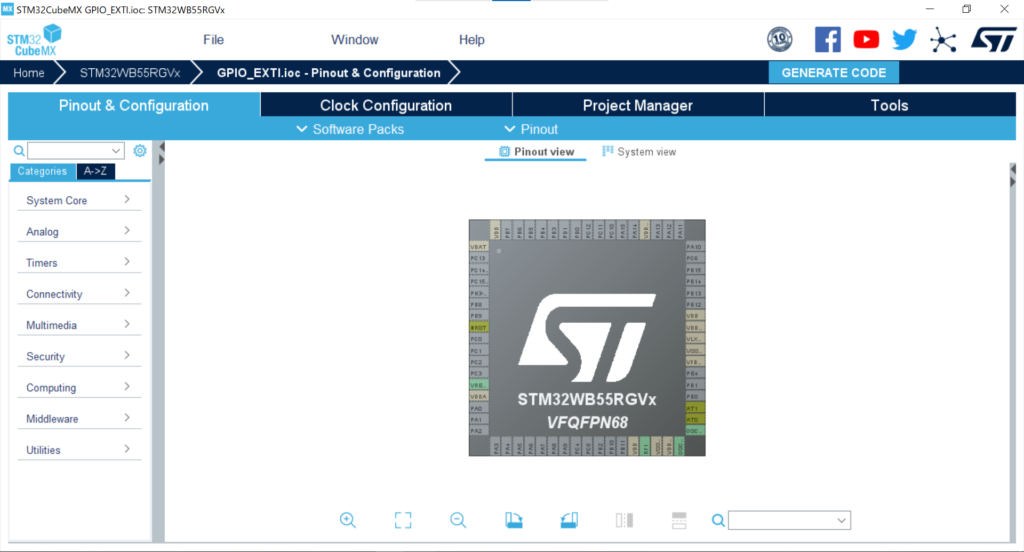Open the Window menu
Viewport: 1024px width, 552px height.
[x=355, y=40]
